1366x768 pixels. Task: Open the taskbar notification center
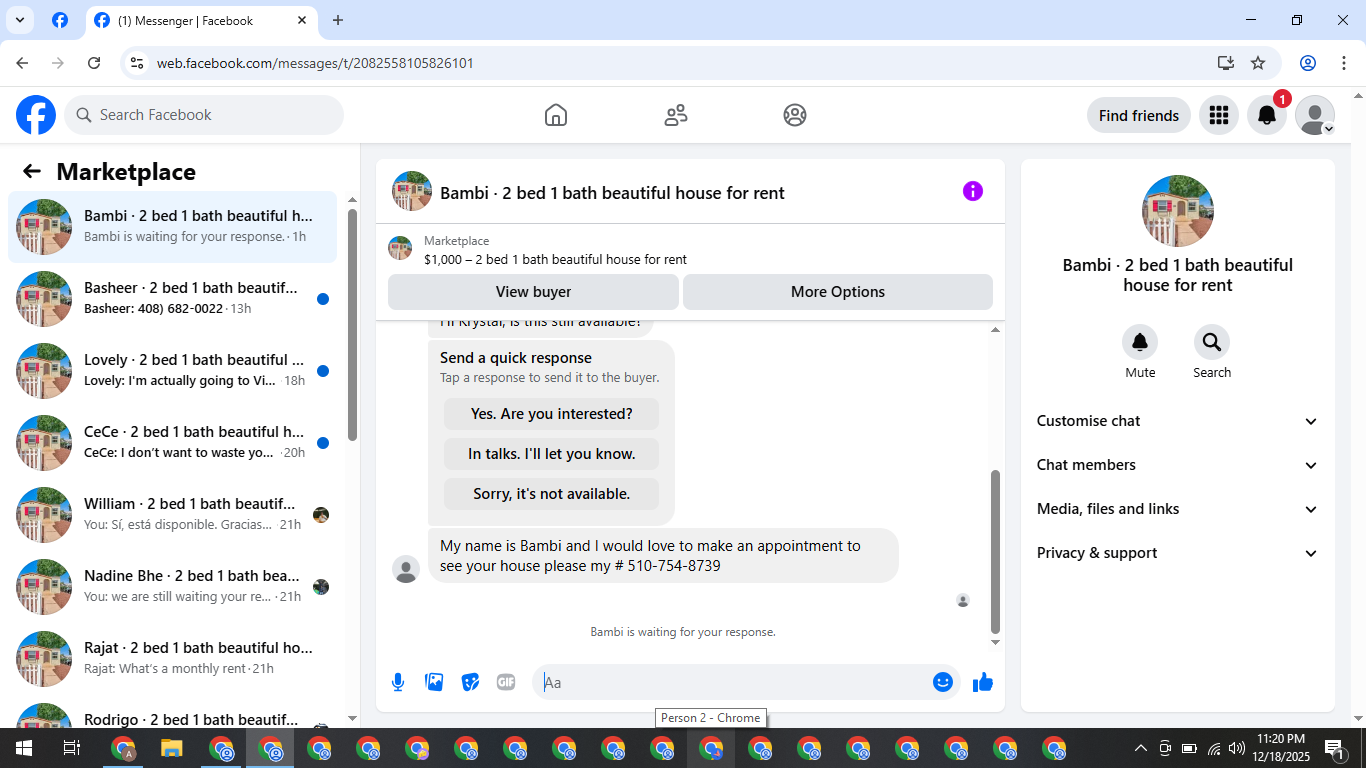click(x=1334, y=748)
